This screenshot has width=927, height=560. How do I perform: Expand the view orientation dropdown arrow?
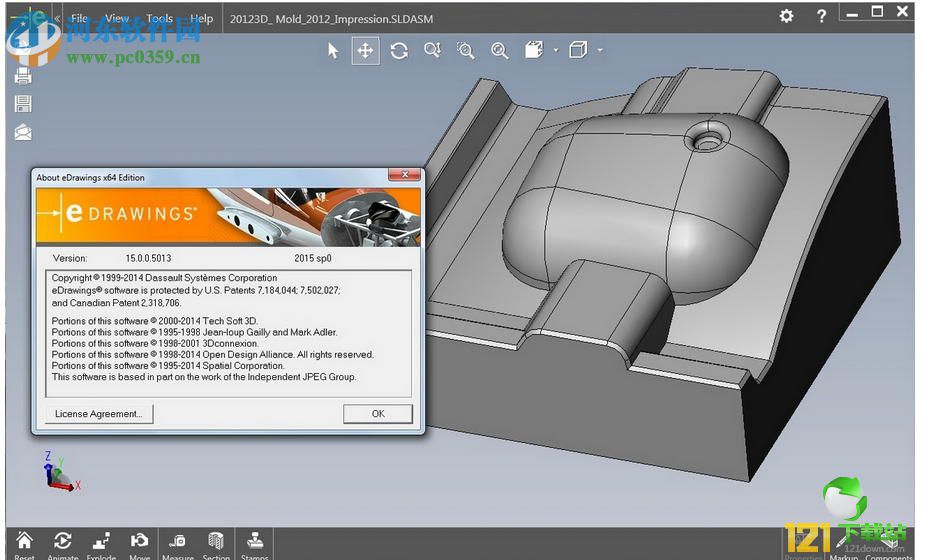[x=555, y=50]
